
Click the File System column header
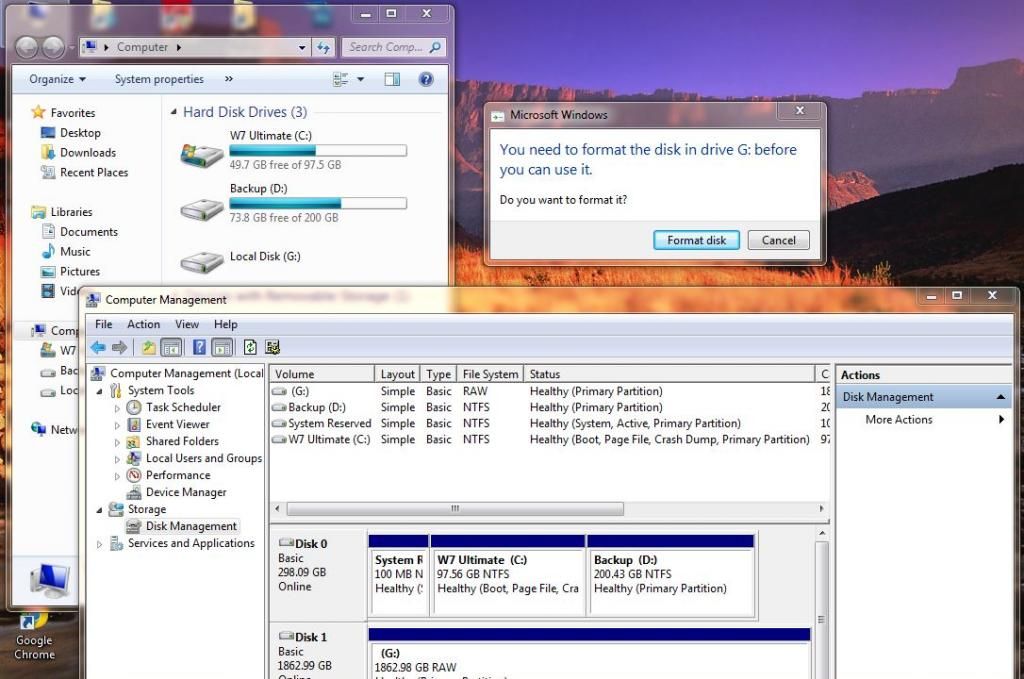tap(490, 374)
